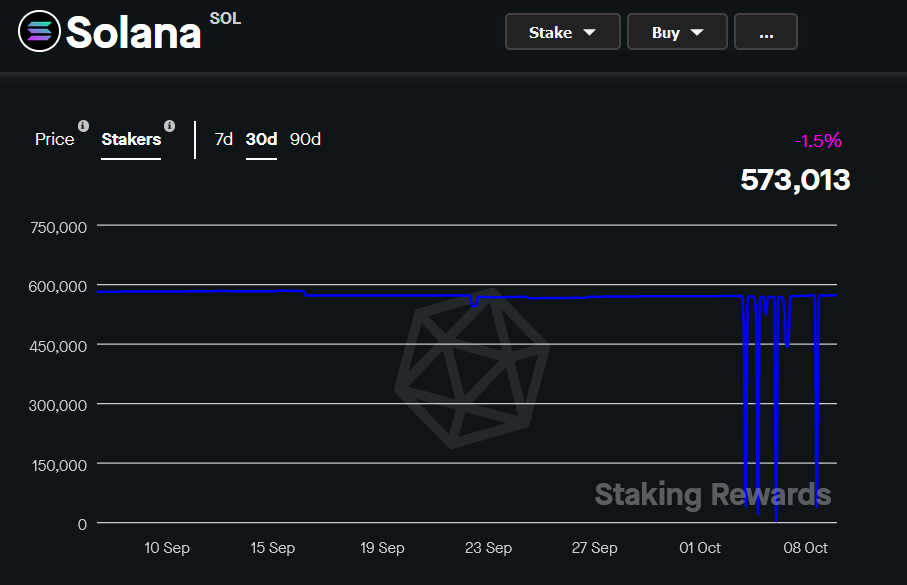Open the info icon next to Price

pos(83,126)
